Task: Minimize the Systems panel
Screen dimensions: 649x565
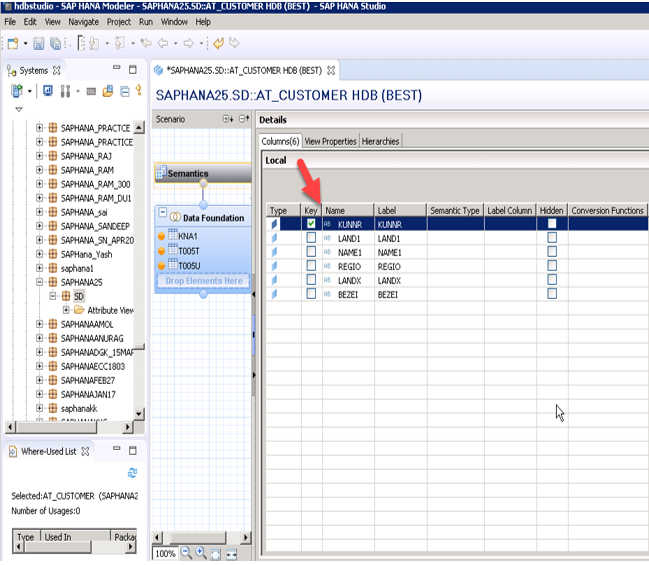Action: click(117, 67)
